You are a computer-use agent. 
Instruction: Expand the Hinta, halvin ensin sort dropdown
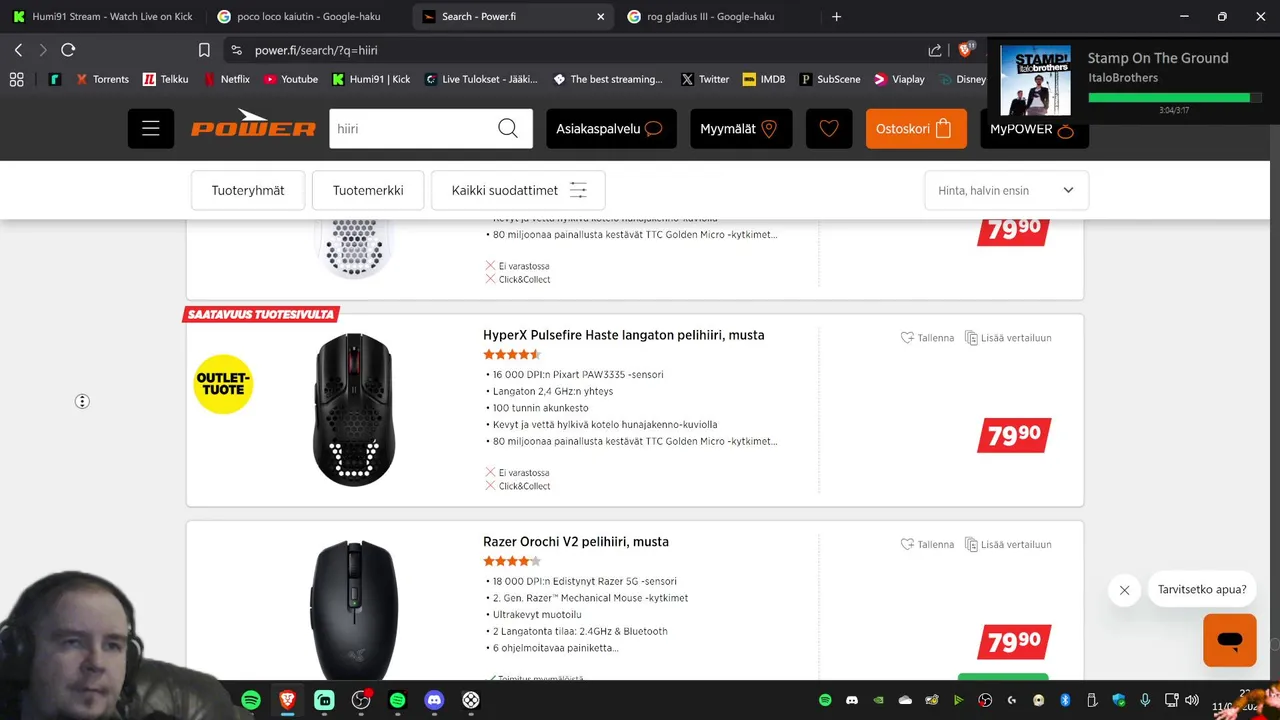pos(1006,190)
